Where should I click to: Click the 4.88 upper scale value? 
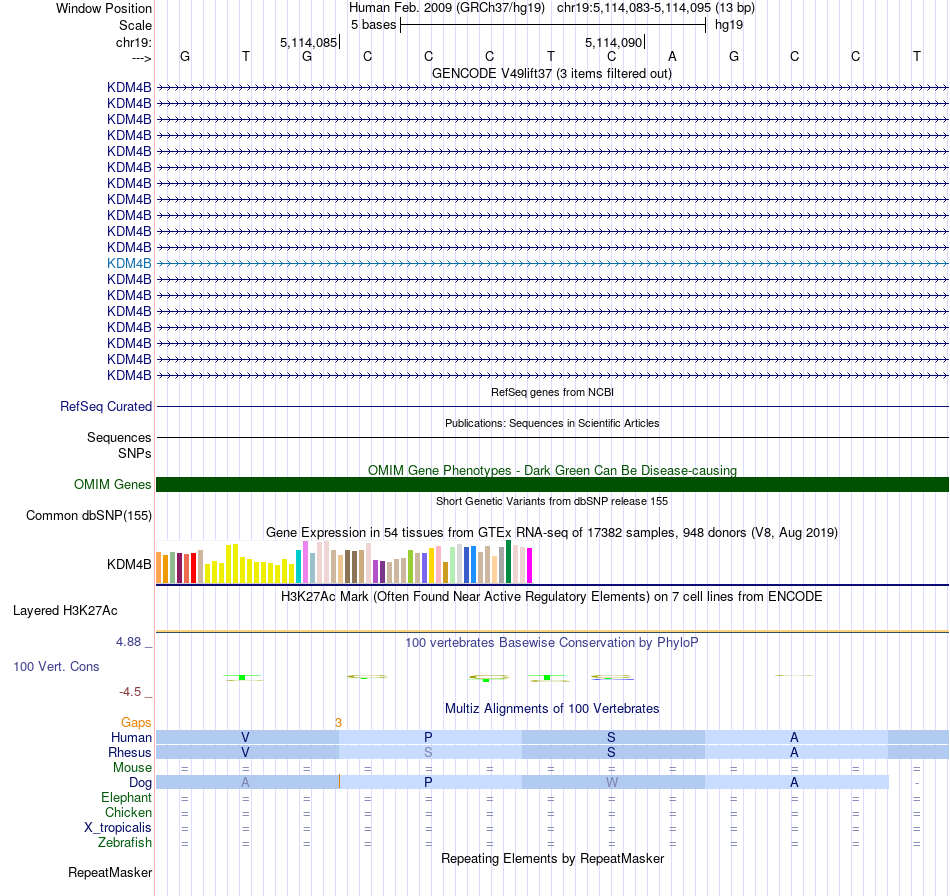coord(128,642)
